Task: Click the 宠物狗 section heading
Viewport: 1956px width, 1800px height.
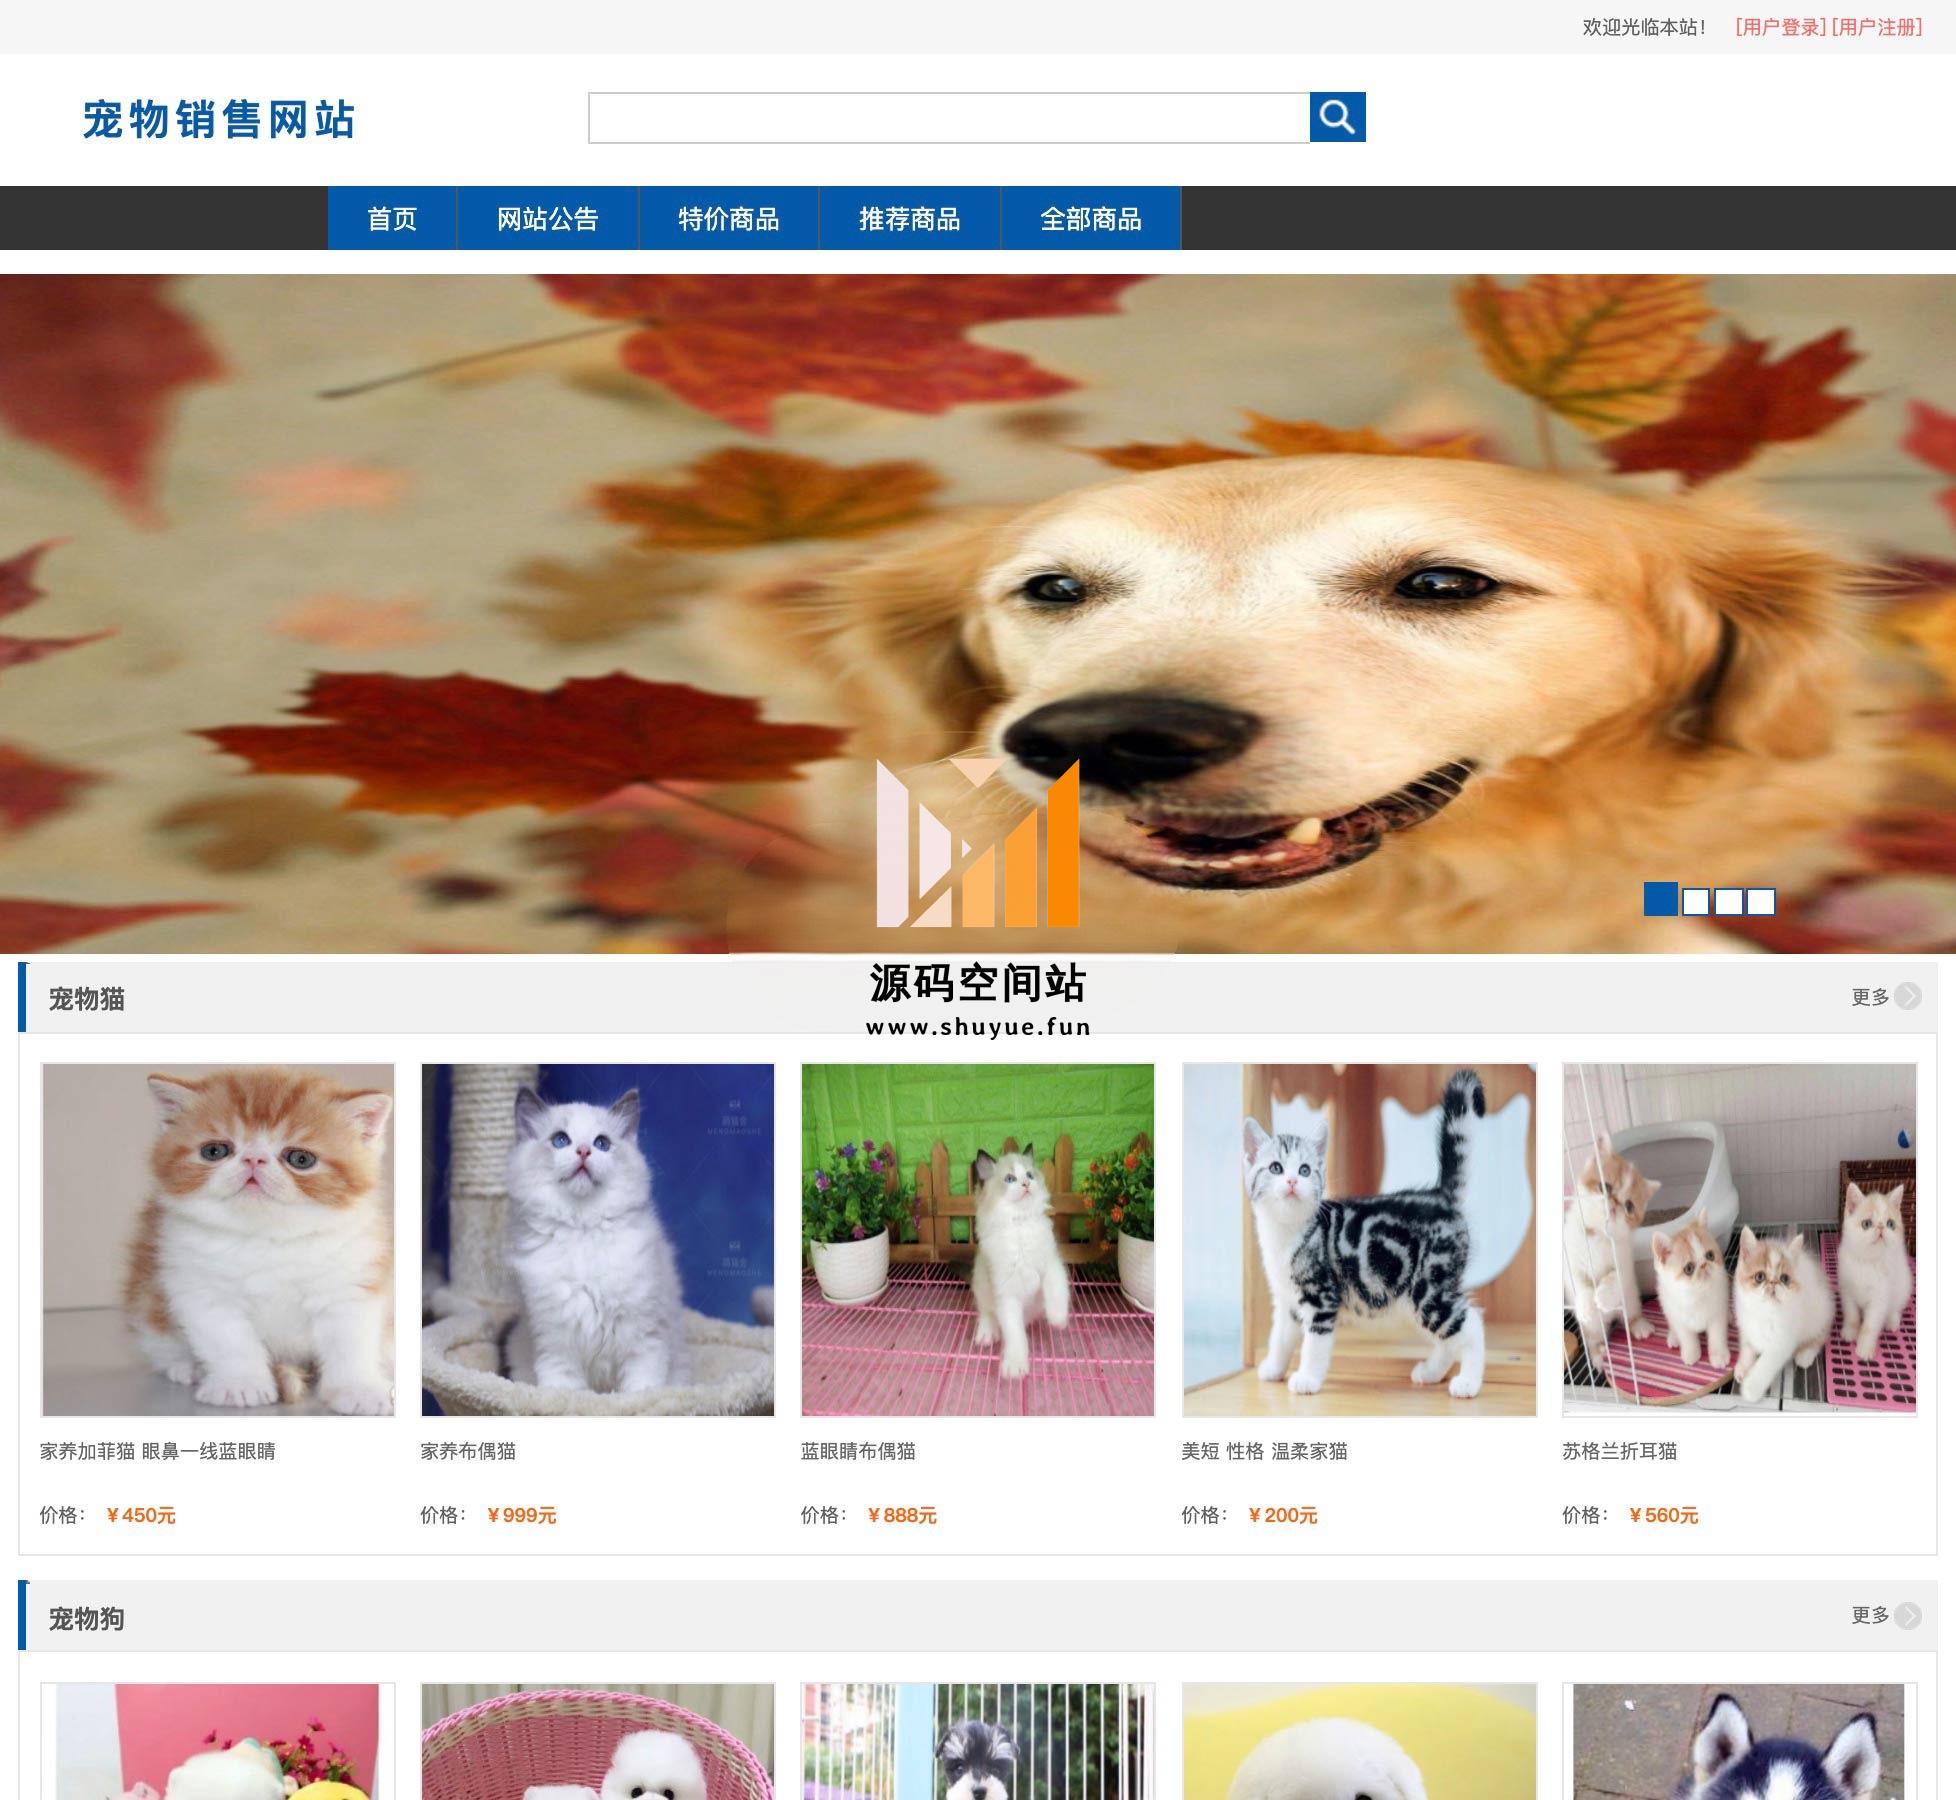Action: [x=87, y=1617]
